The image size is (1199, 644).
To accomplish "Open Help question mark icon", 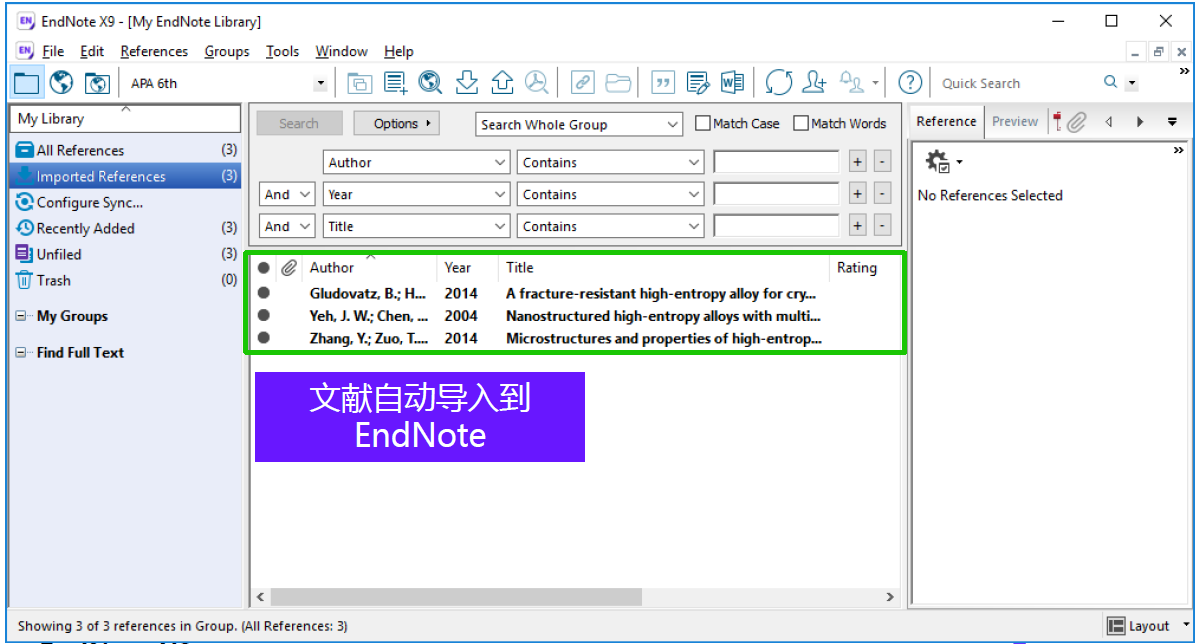I will (909, 83).
